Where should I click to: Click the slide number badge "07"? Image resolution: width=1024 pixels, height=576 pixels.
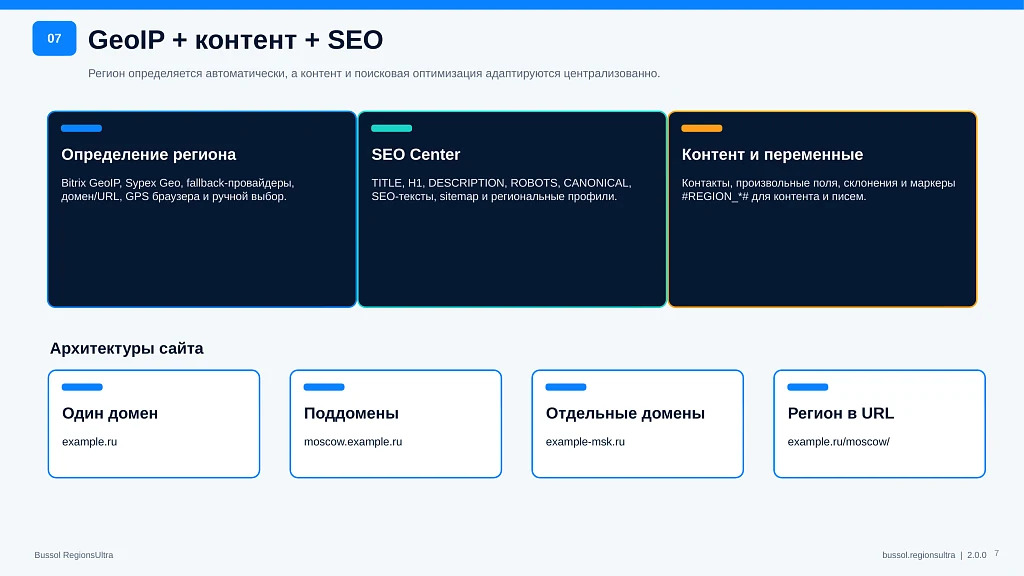pos(54,39)
